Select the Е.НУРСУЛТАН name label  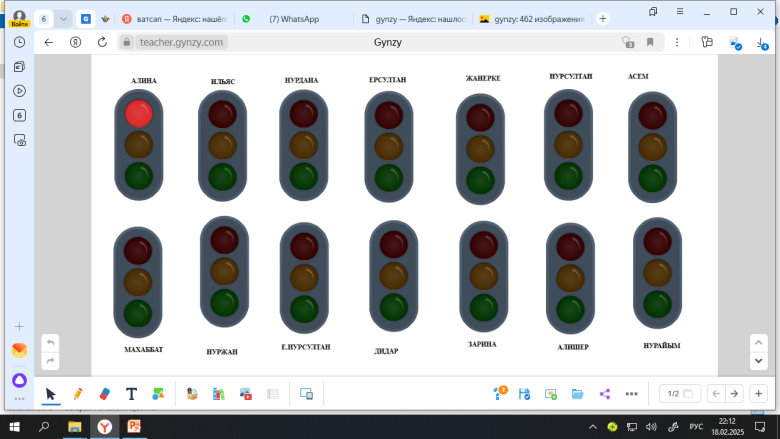305,347
